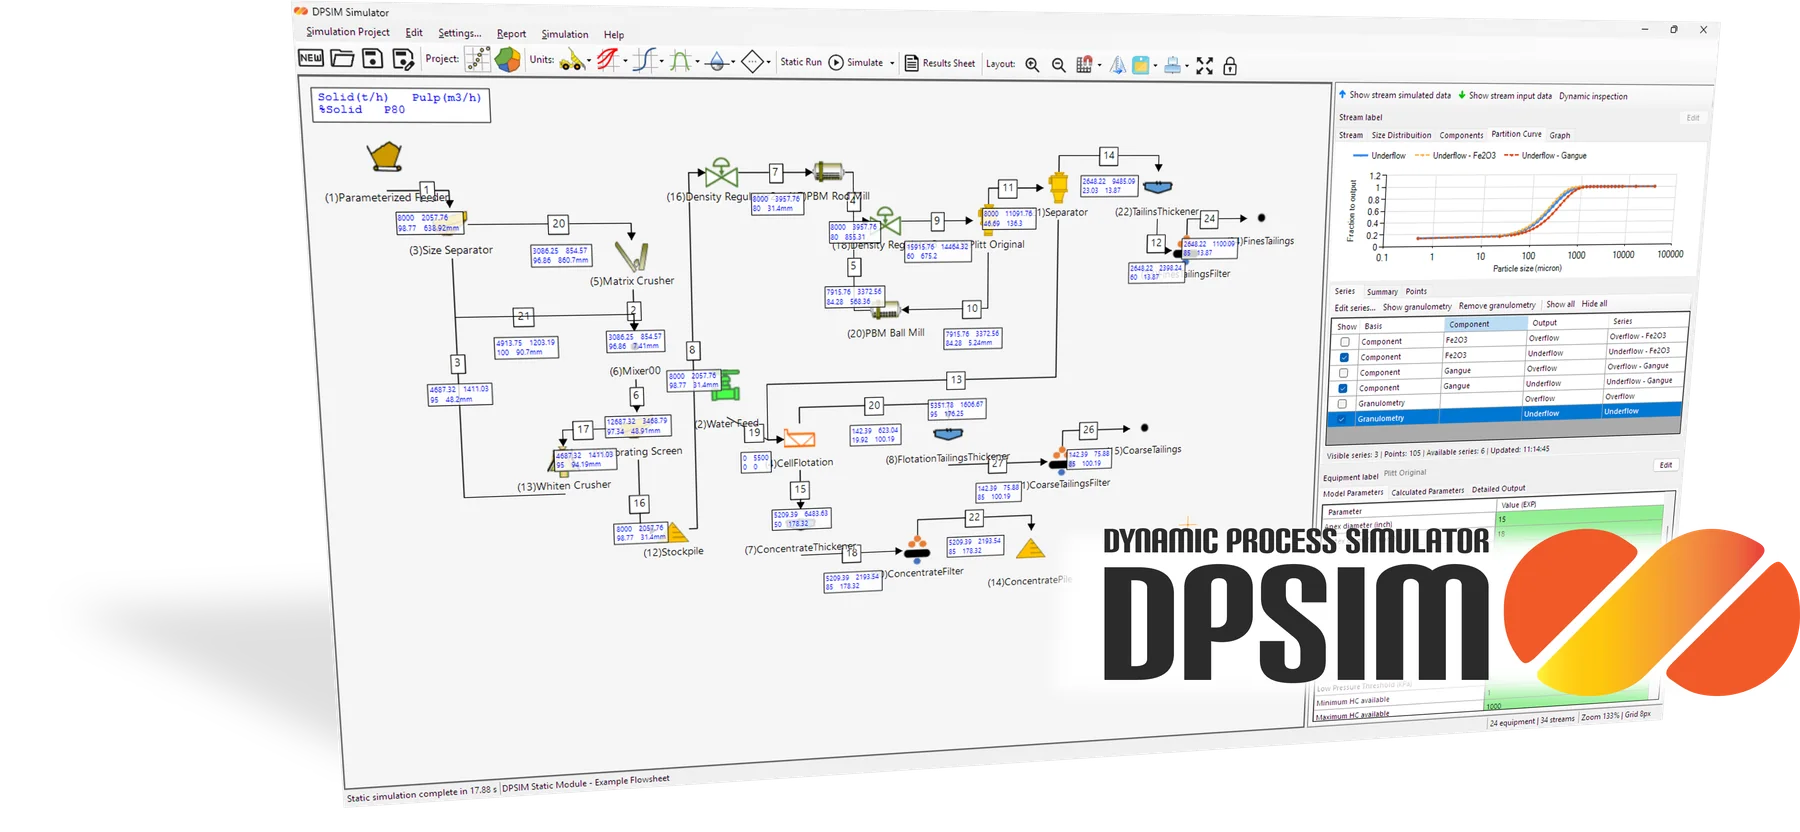Viewport: 1800px width, 832px height.
Task: Click the yellow loader Units icon
Action: tap(571, 61)
